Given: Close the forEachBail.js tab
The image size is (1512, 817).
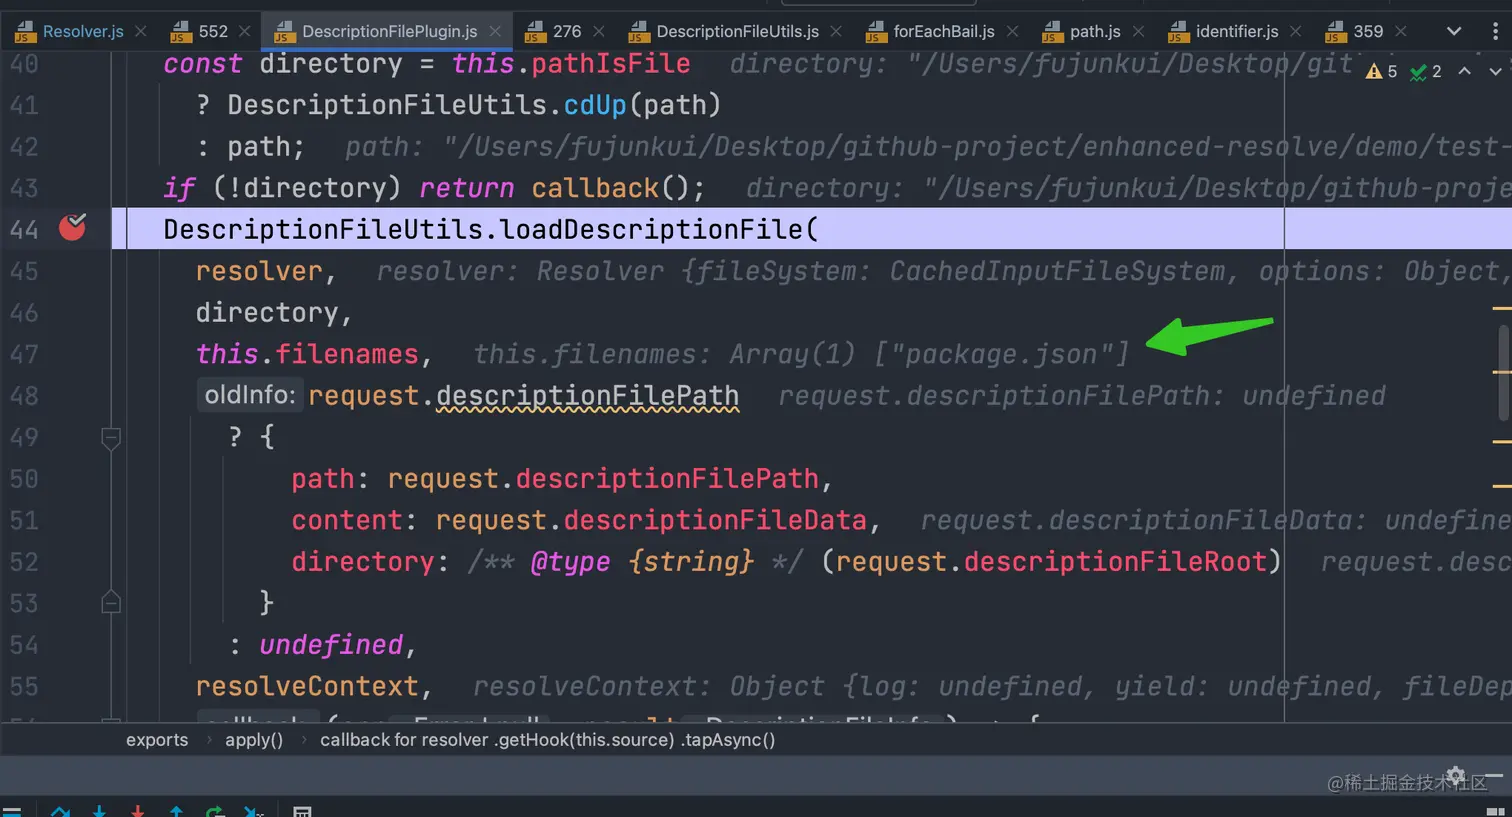Looking at the screenshot, I should coord(1012,31).
